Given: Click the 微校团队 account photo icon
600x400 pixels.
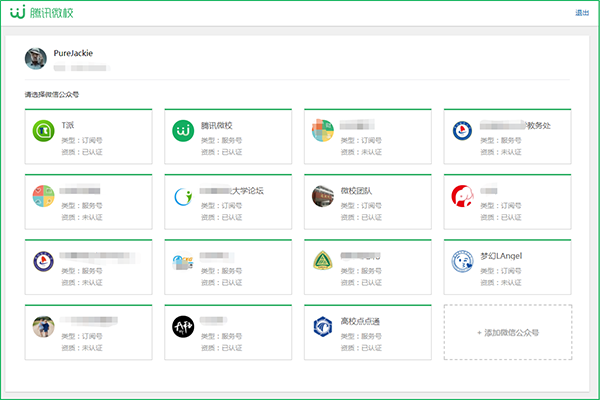Looking at the screenshot, I should (323, 196).
